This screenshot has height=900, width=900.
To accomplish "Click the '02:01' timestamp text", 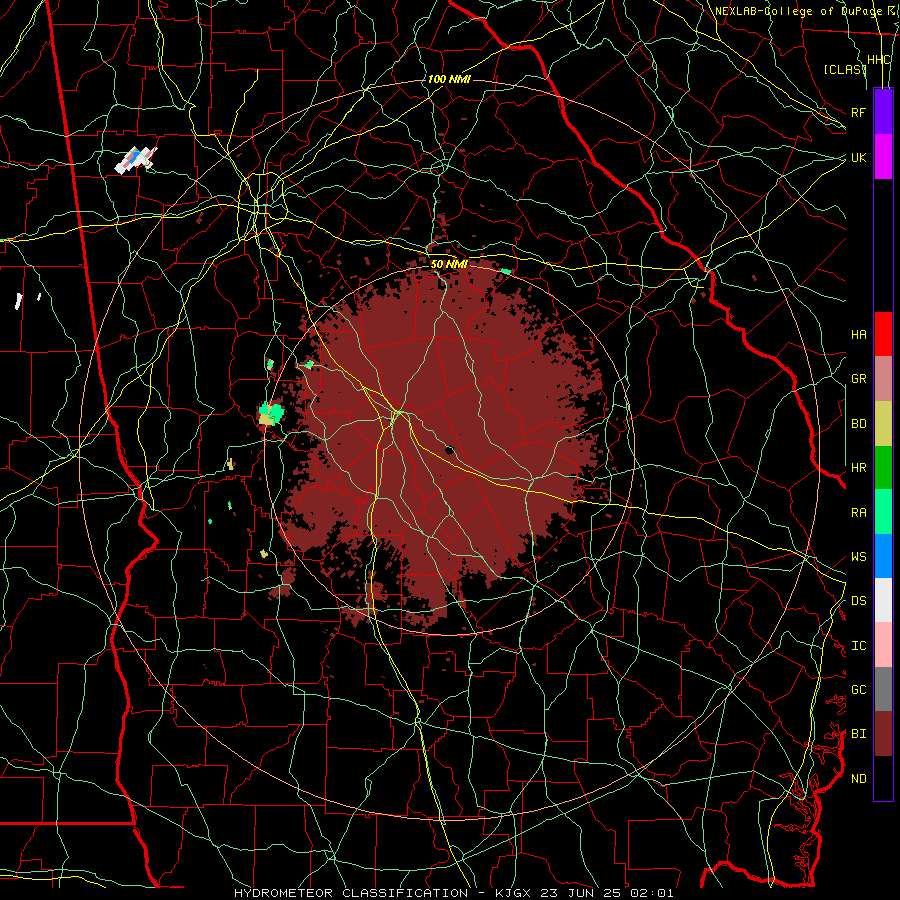I will (x=654, y=893).
